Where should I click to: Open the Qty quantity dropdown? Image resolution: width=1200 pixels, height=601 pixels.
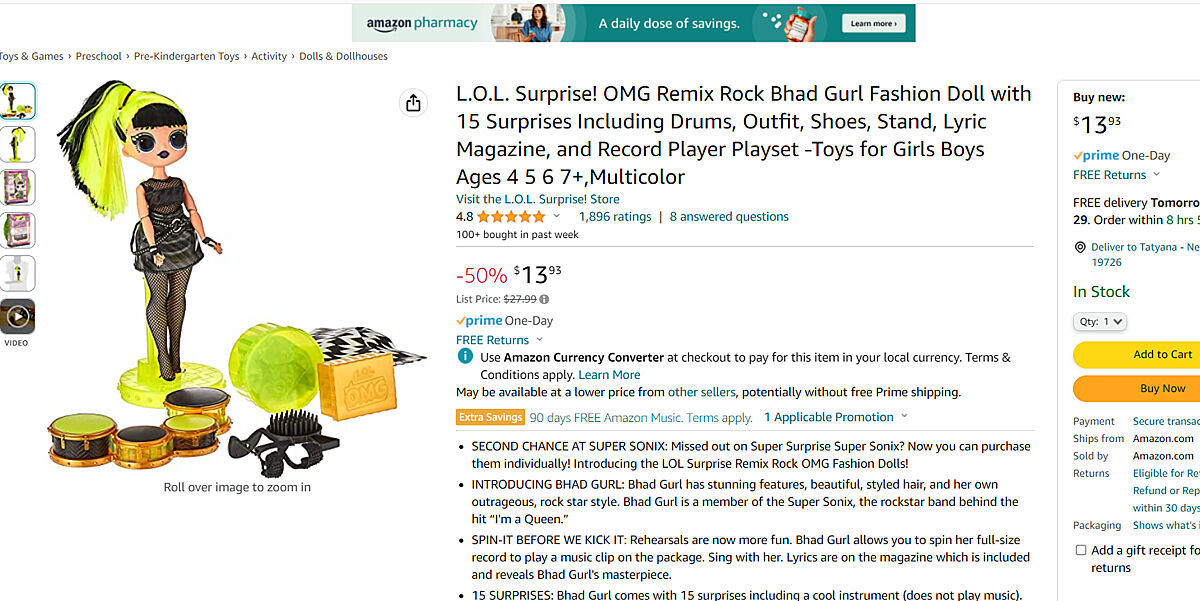coord(1100,322)
